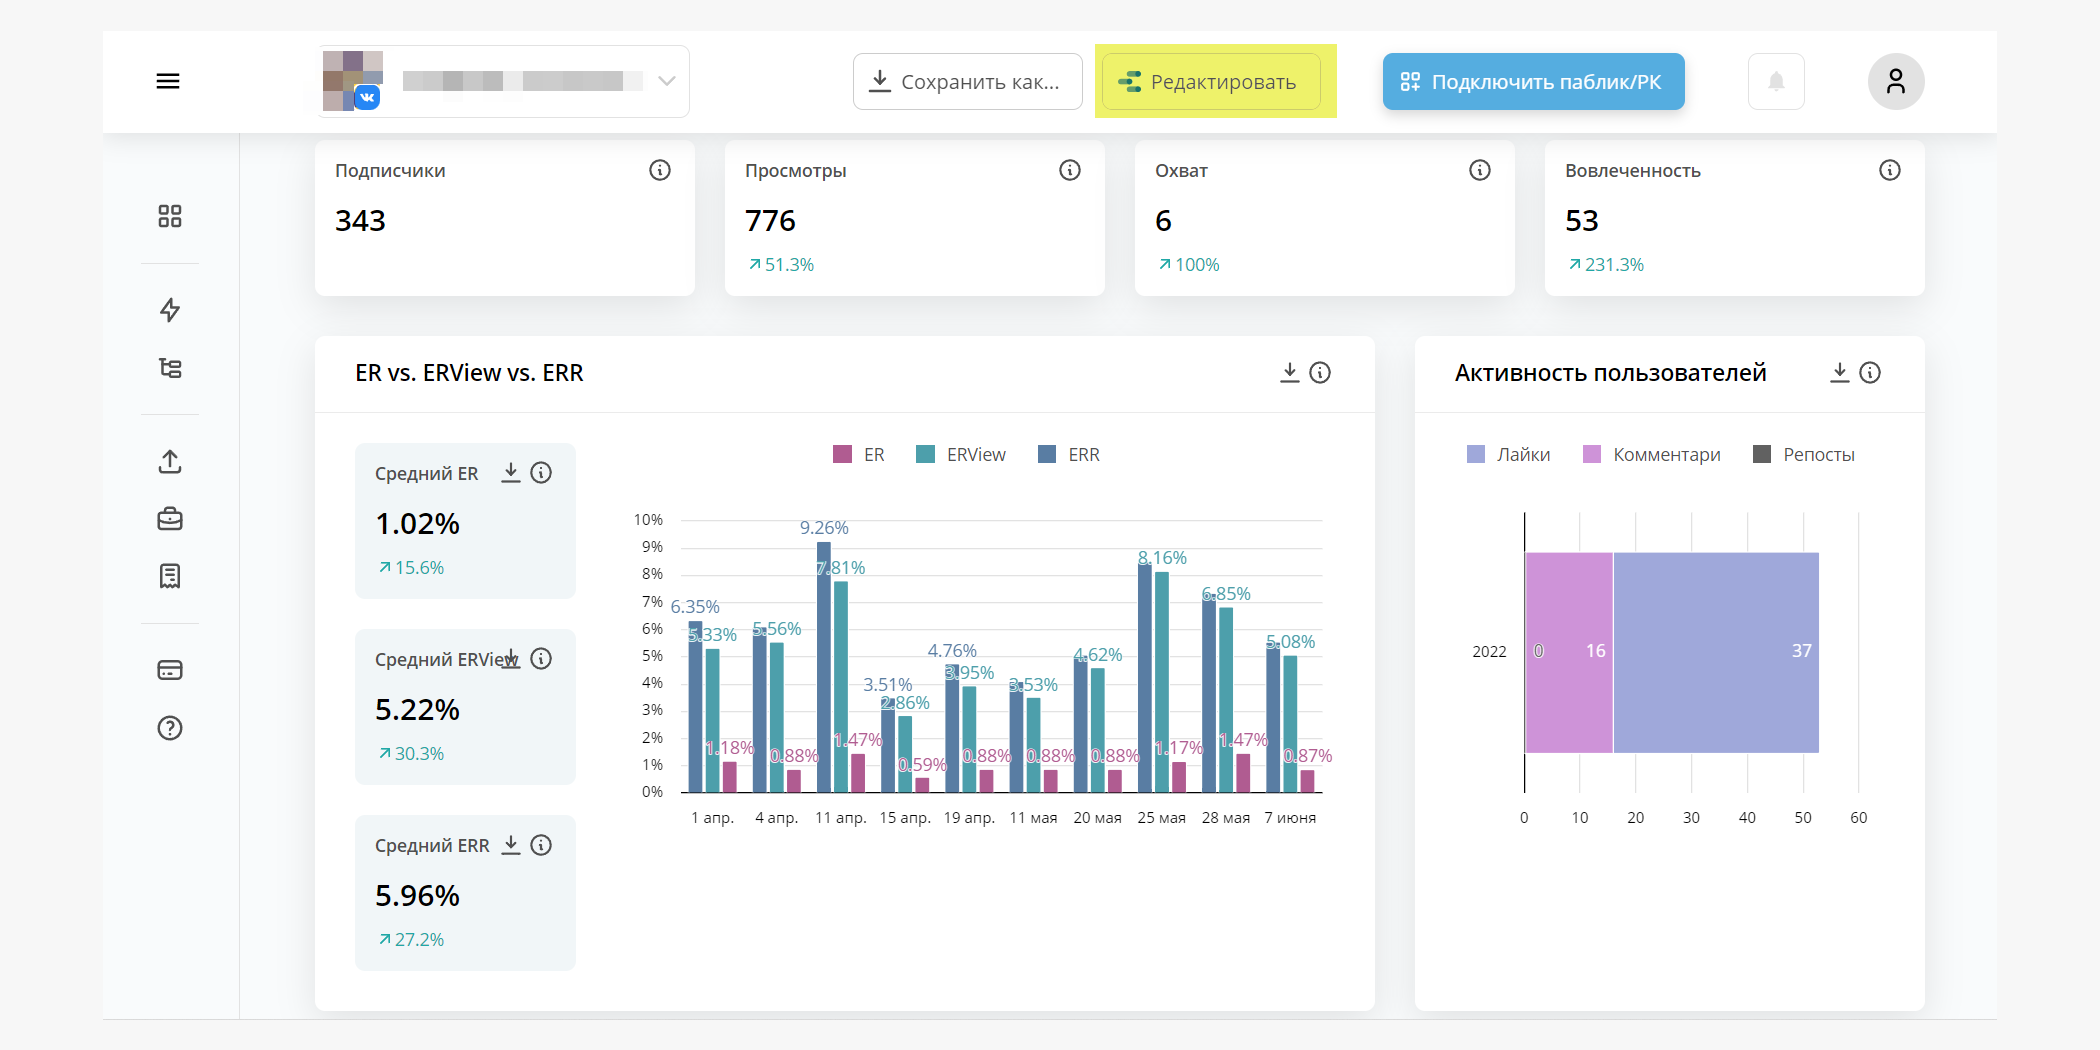Toggle the ER series in chart legend
Screen dimensions: 2100x1050
(x=859, y=455)
